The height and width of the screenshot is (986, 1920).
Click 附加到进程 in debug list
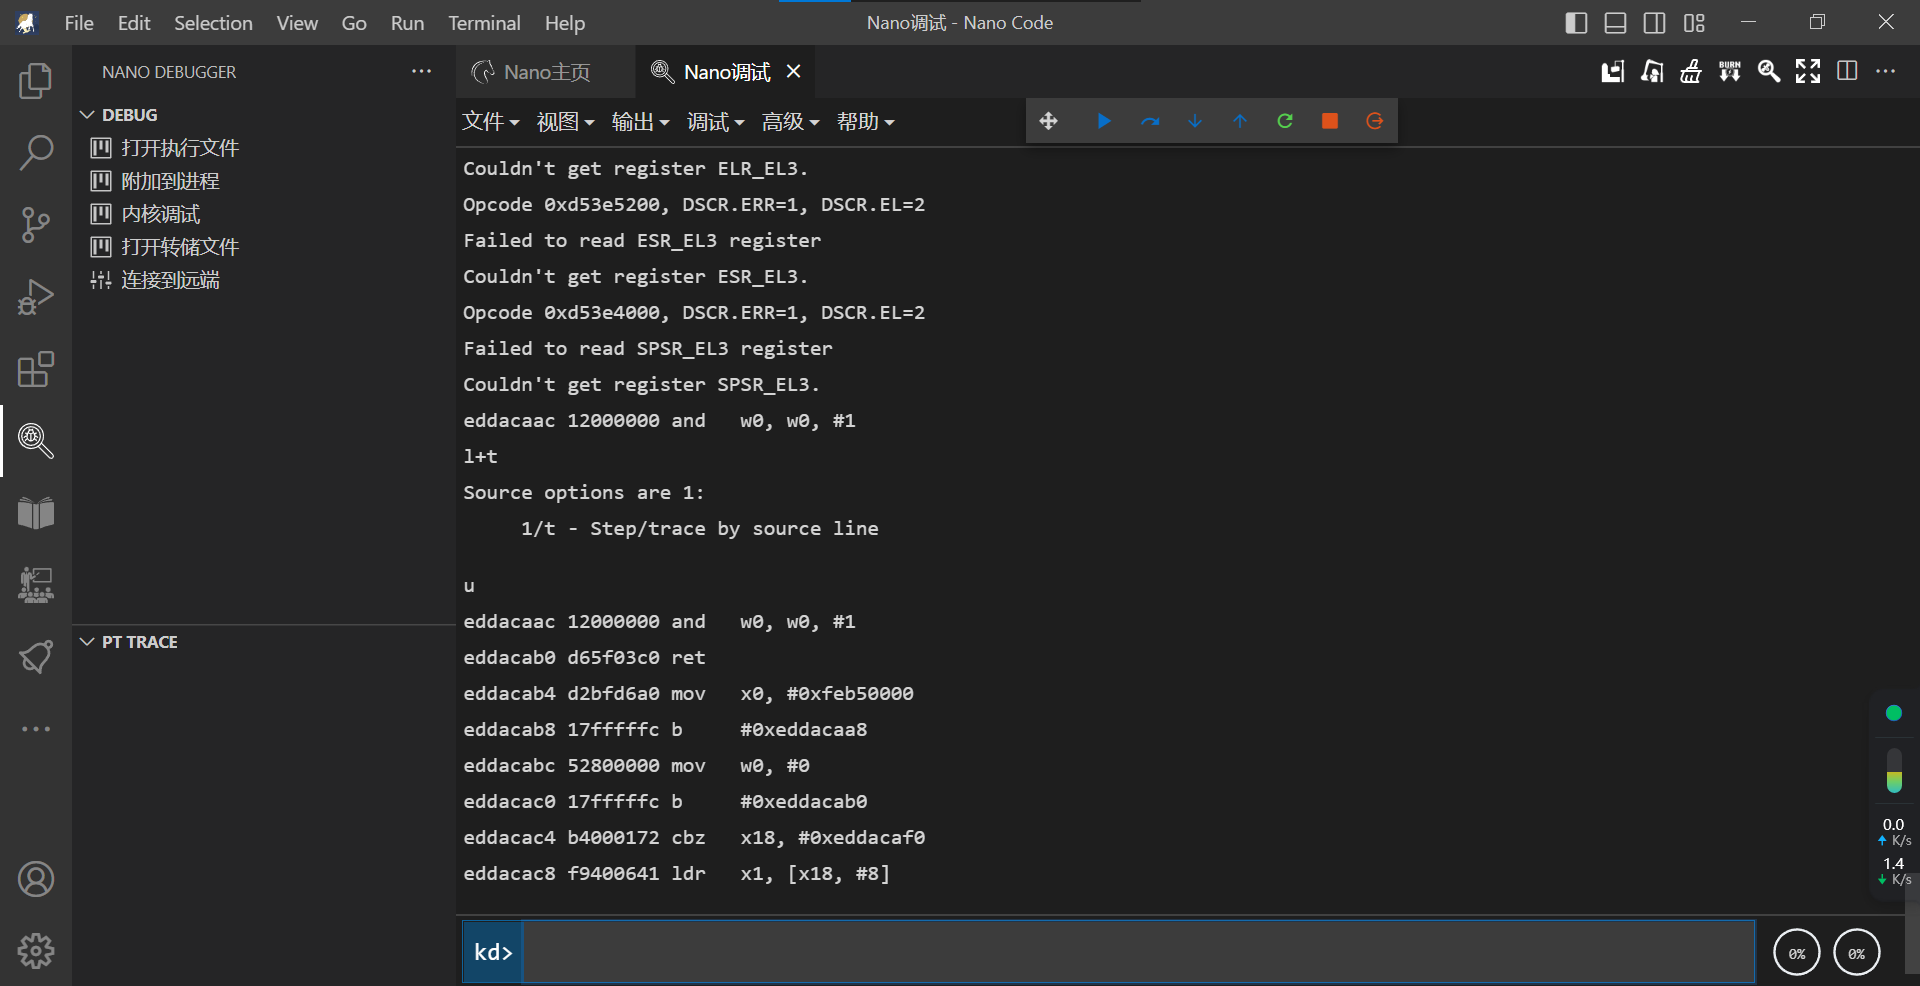pos(170,181)
